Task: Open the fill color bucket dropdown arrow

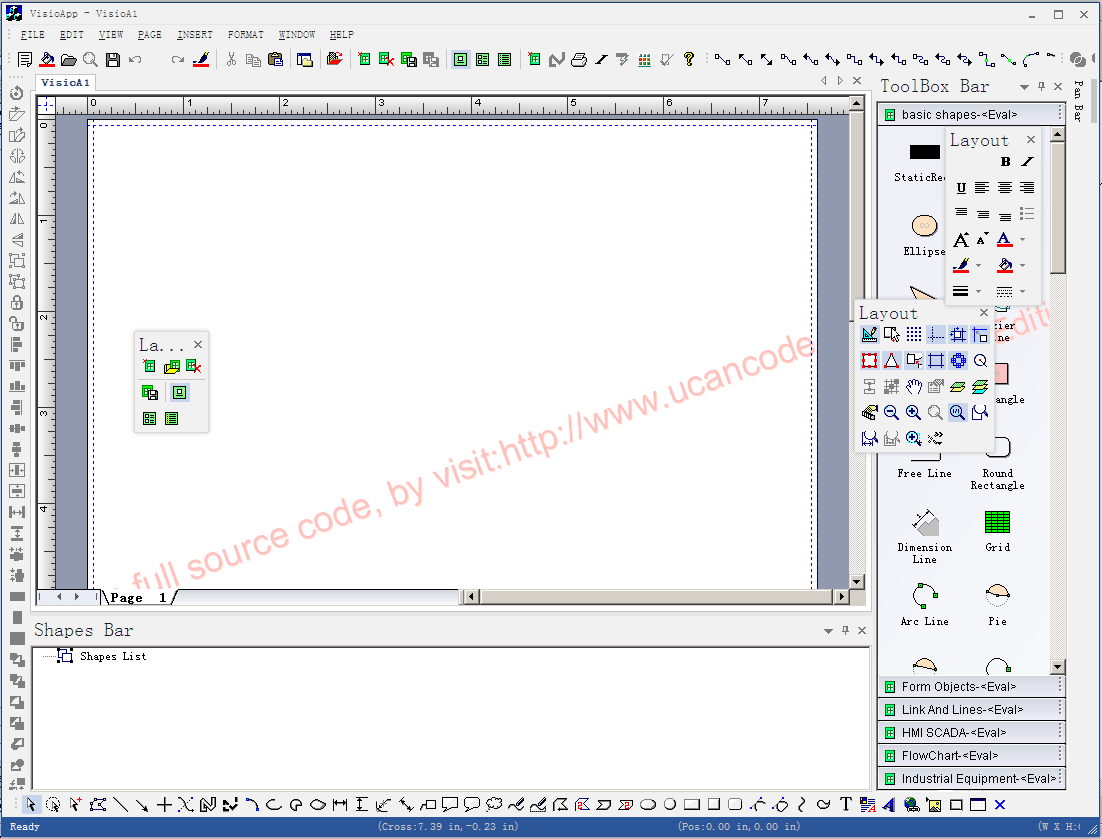Action: (x=1023, y=266)
